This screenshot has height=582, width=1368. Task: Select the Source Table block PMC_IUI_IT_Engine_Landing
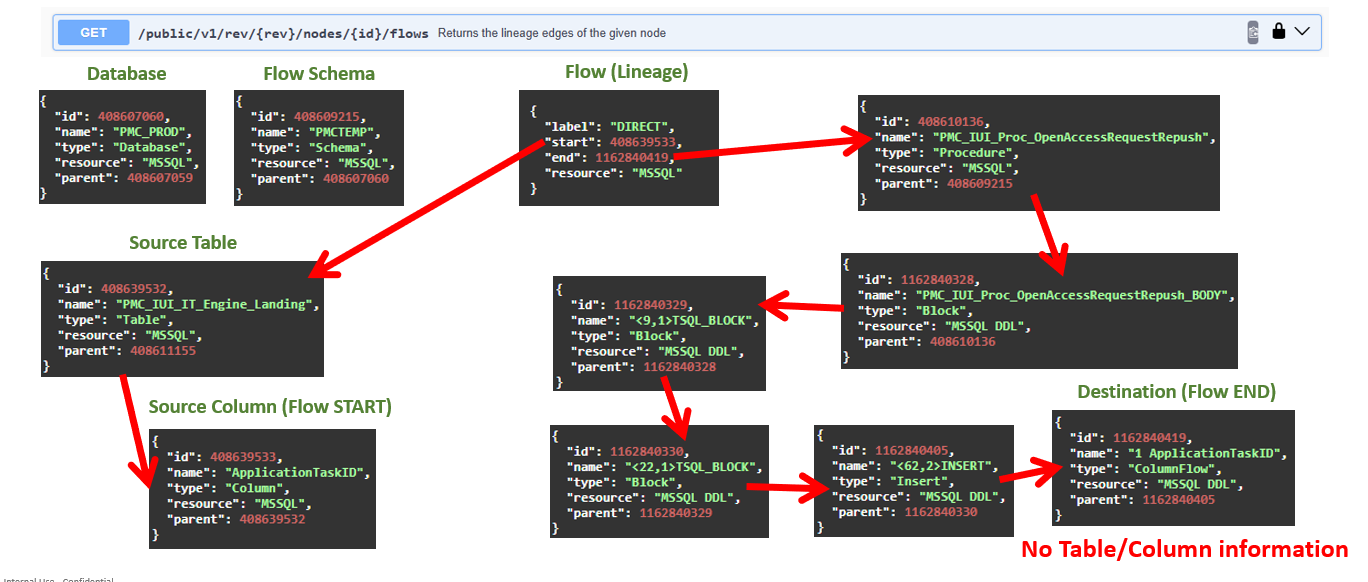pyautogui.click(x=181, y=319)
